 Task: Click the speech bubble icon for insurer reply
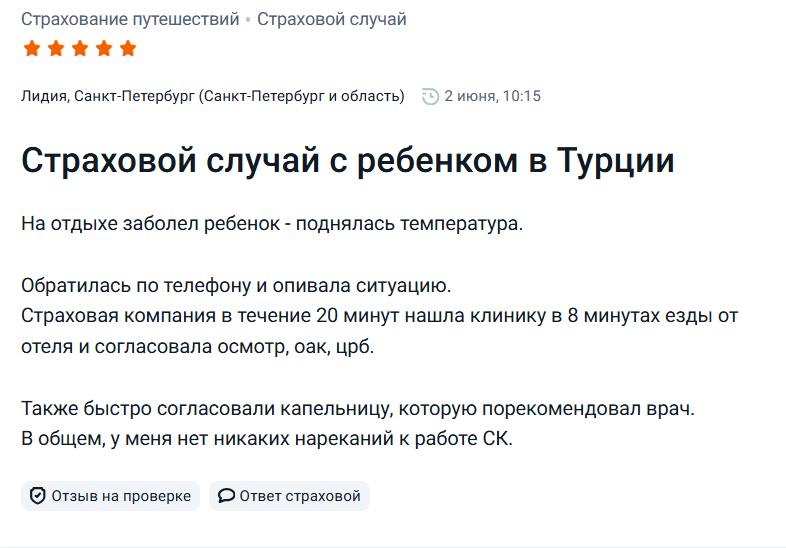(x=226, y=496)
